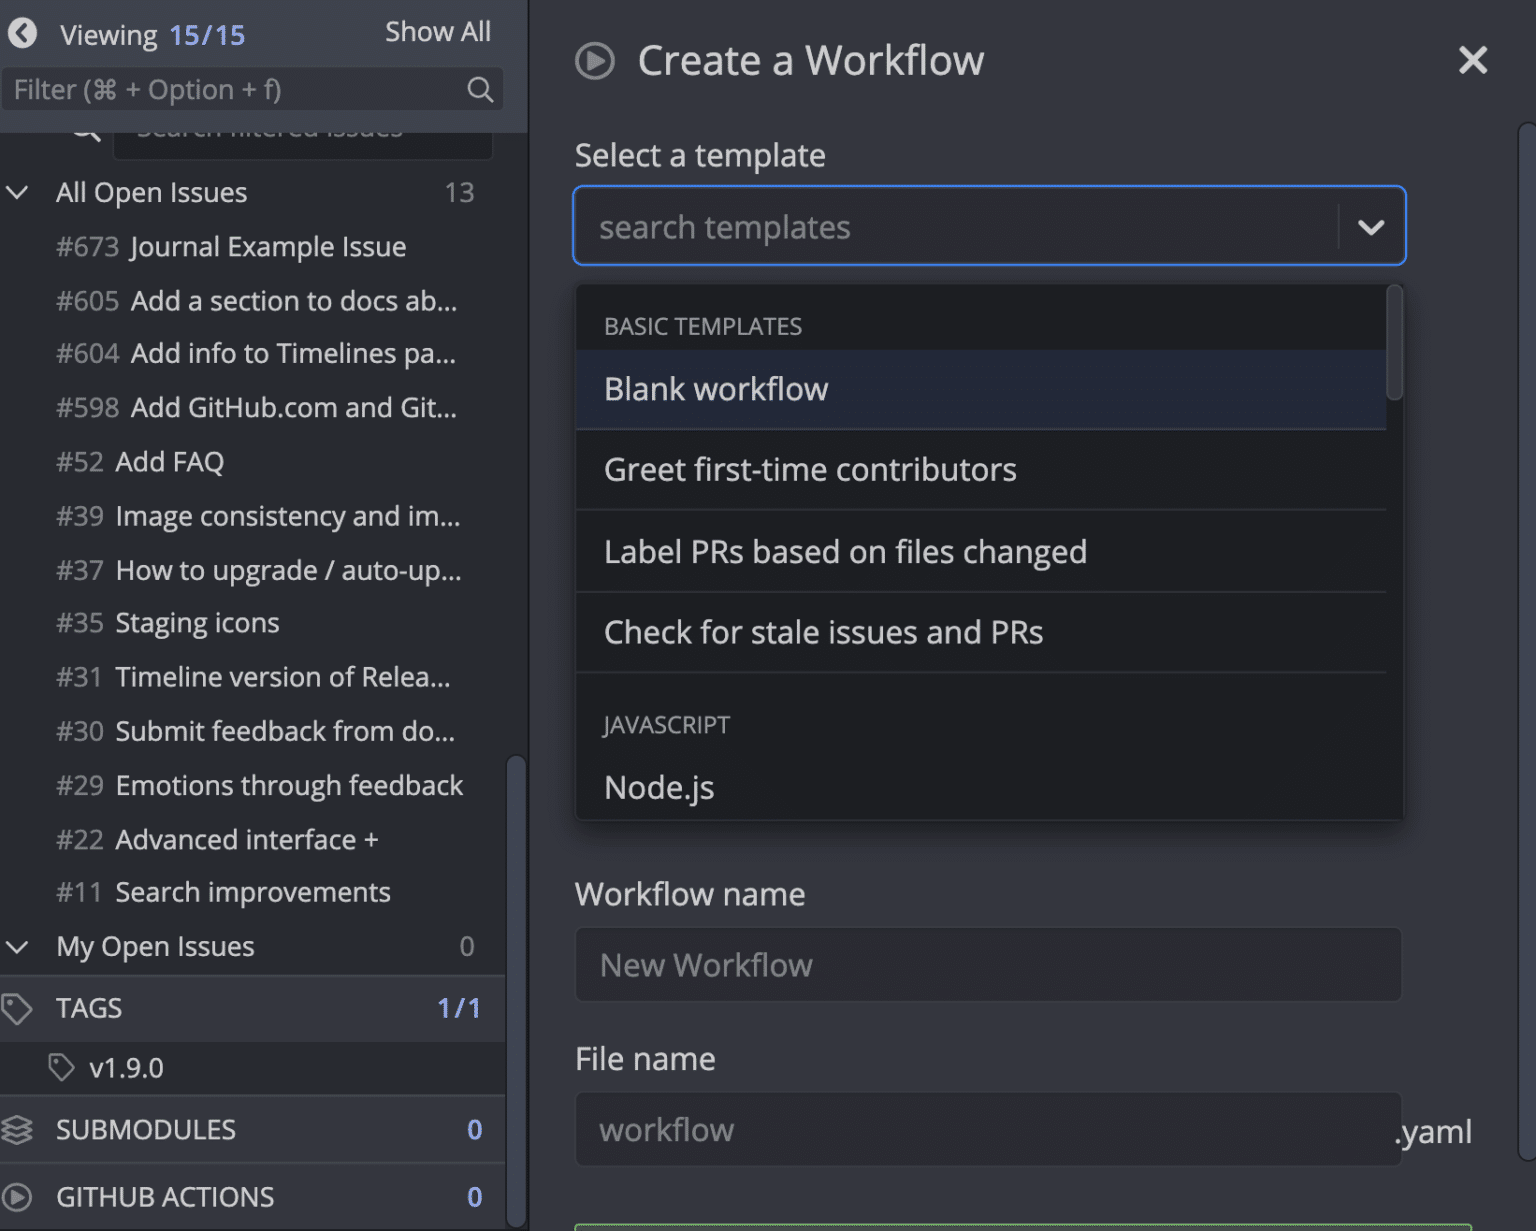The width and height of the screenshot is (1536, 1231).
Task: Collapse the All Open Issues section
Action: (x=17, y=193)
